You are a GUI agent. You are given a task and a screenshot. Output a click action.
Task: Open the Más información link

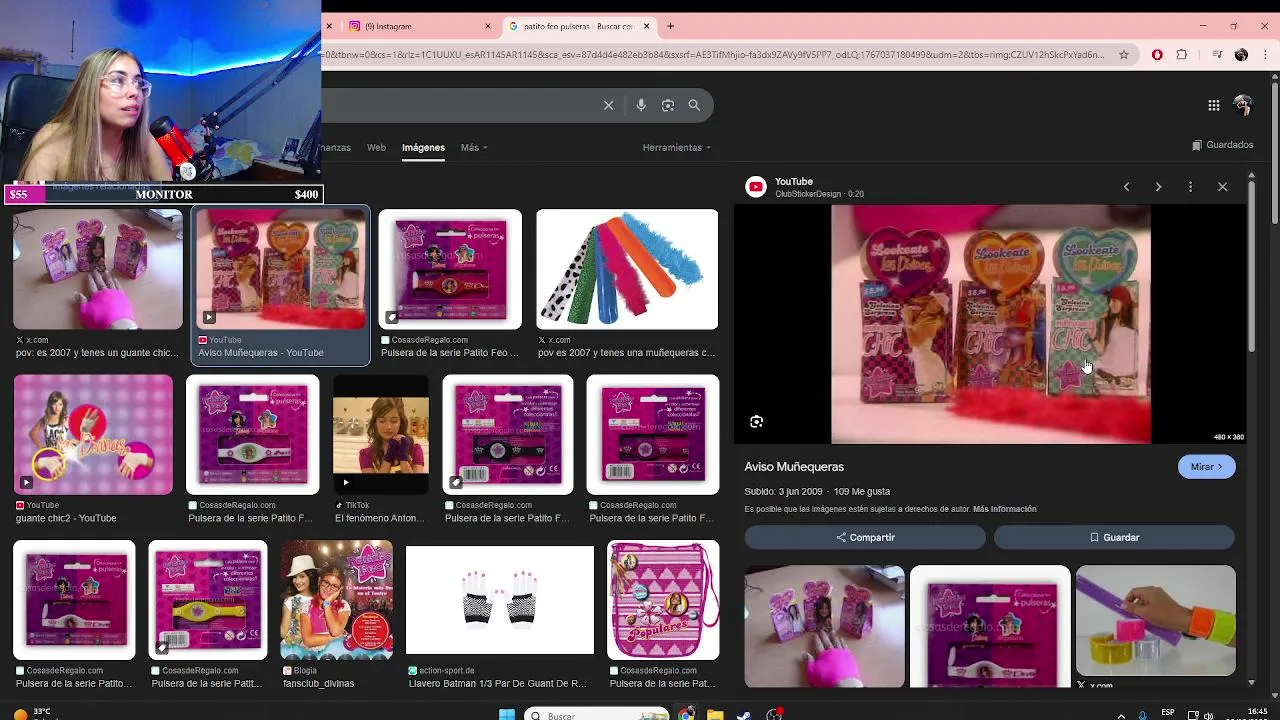[1004, 509]
